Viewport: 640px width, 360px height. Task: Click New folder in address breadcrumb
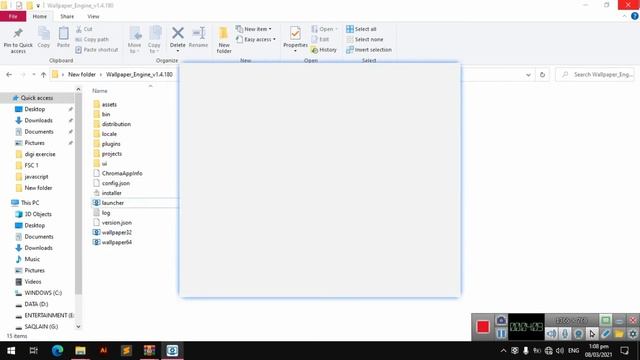click(x=82, y=74)
